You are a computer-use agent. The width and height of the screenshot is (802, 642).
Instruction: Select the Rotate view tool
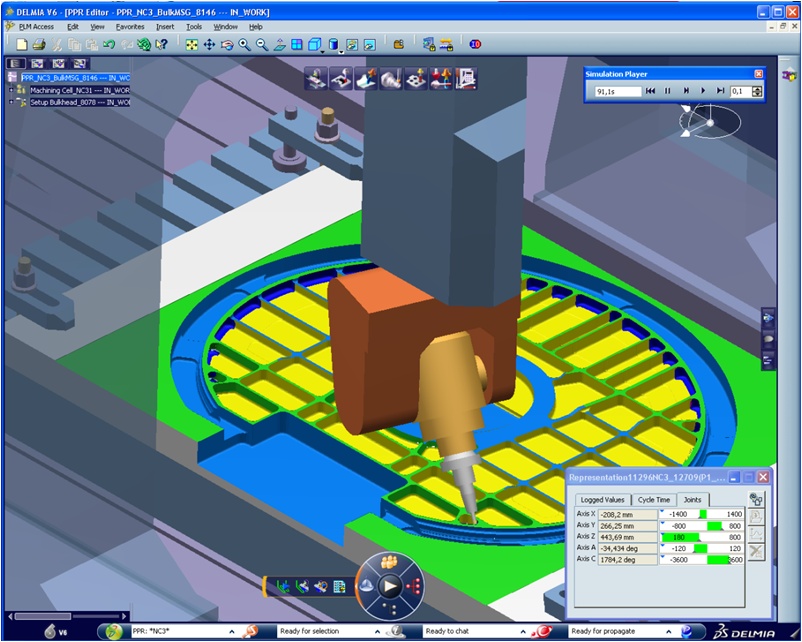227,45
